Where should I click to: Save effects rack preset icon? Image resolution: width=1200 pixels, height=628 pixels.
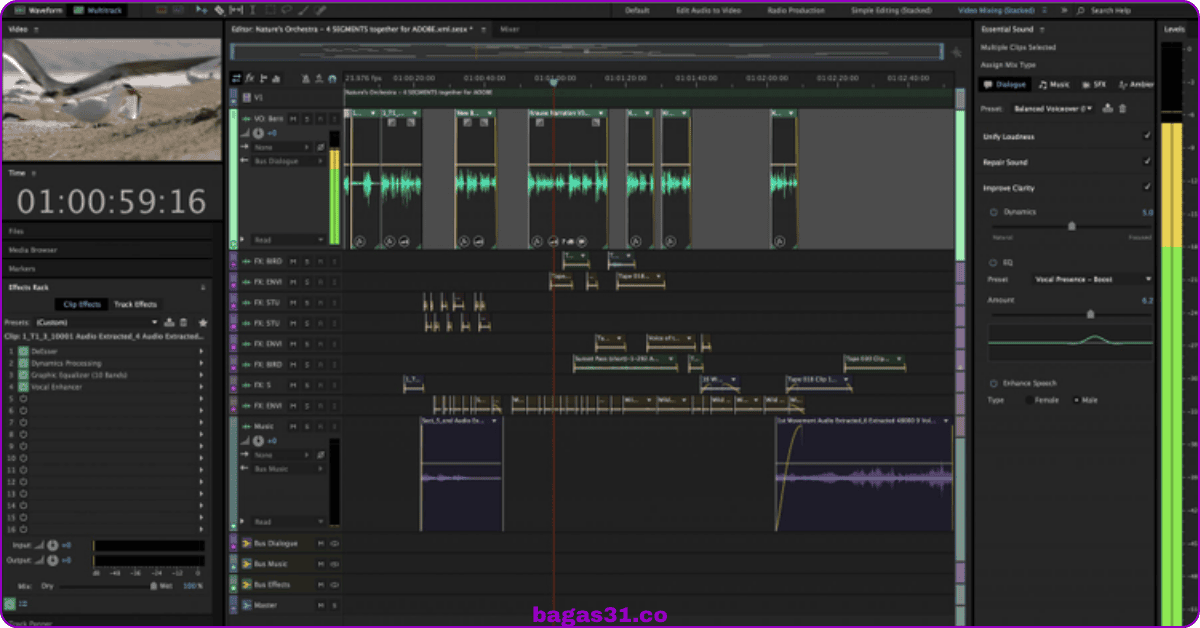[169, 323]
